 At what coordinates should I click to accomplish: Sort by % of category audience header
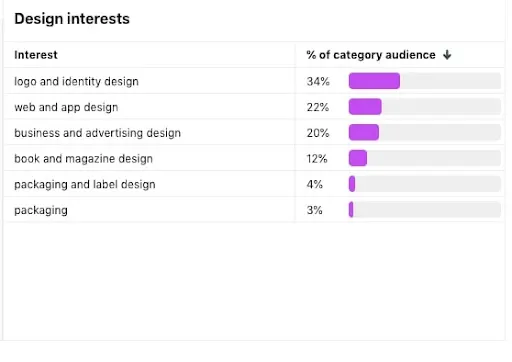coord(371,55)
